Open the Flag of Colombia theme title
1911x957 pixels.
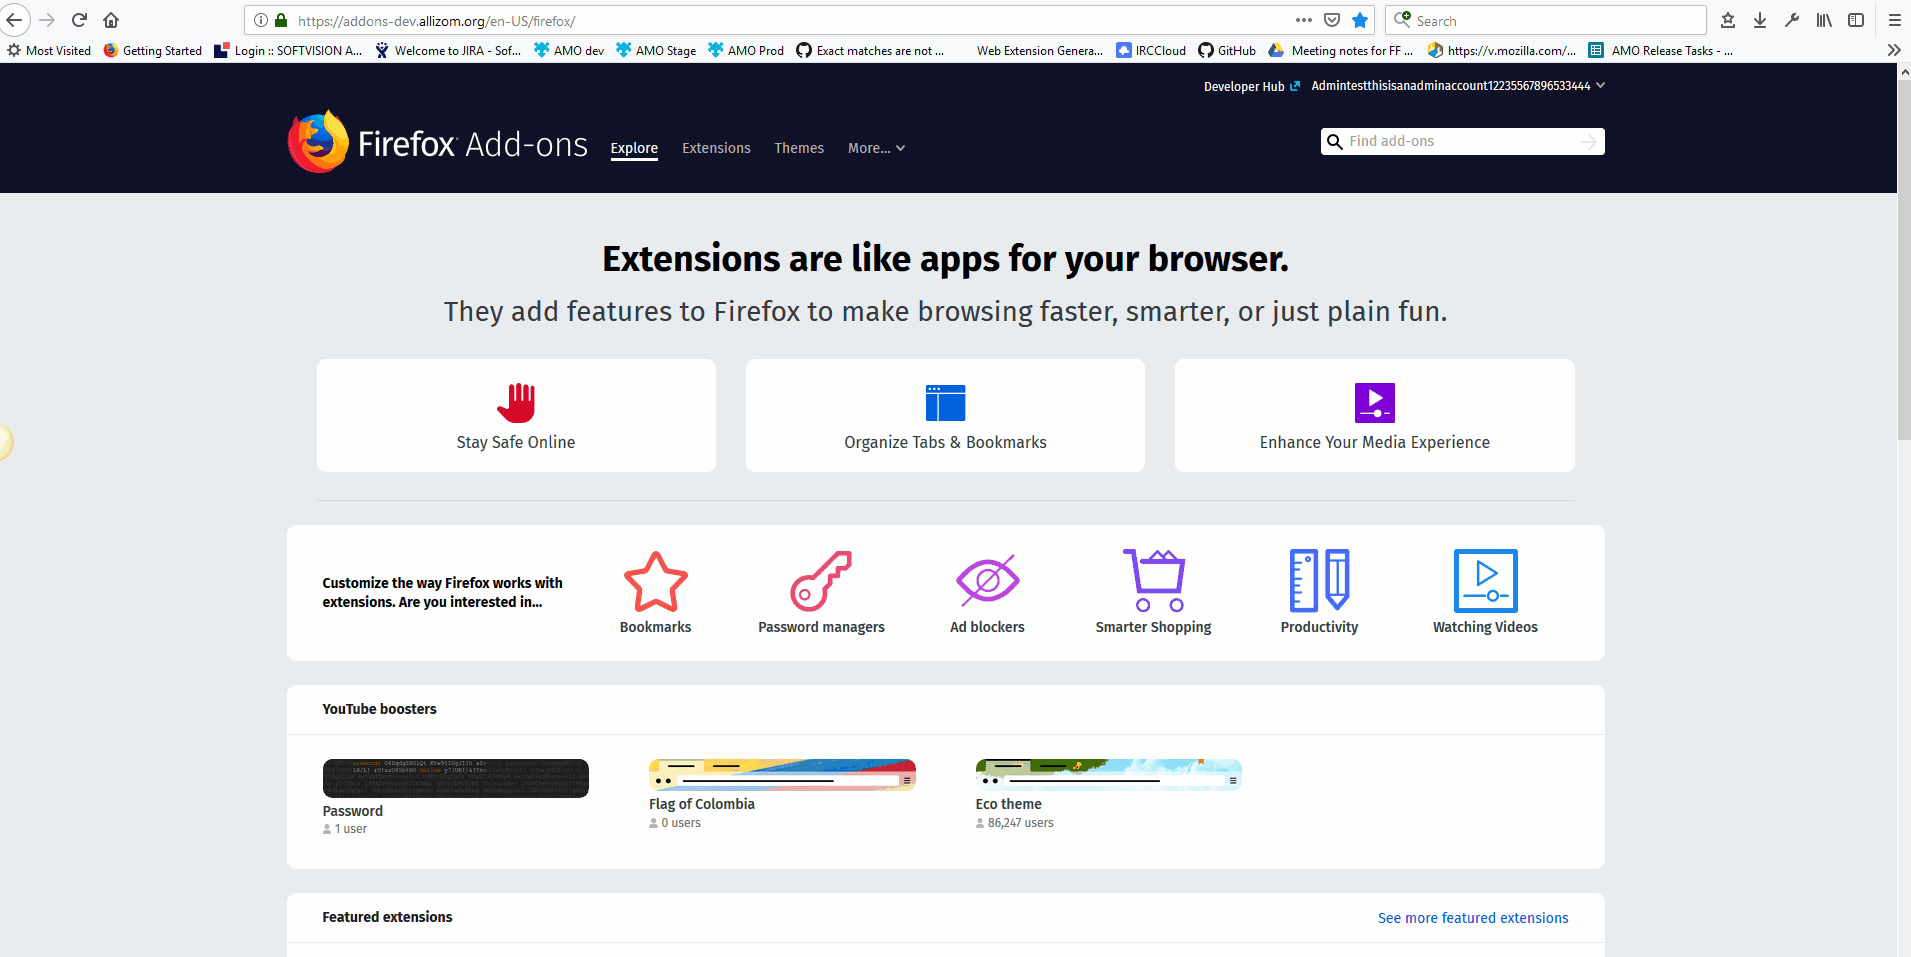(702, 804)
